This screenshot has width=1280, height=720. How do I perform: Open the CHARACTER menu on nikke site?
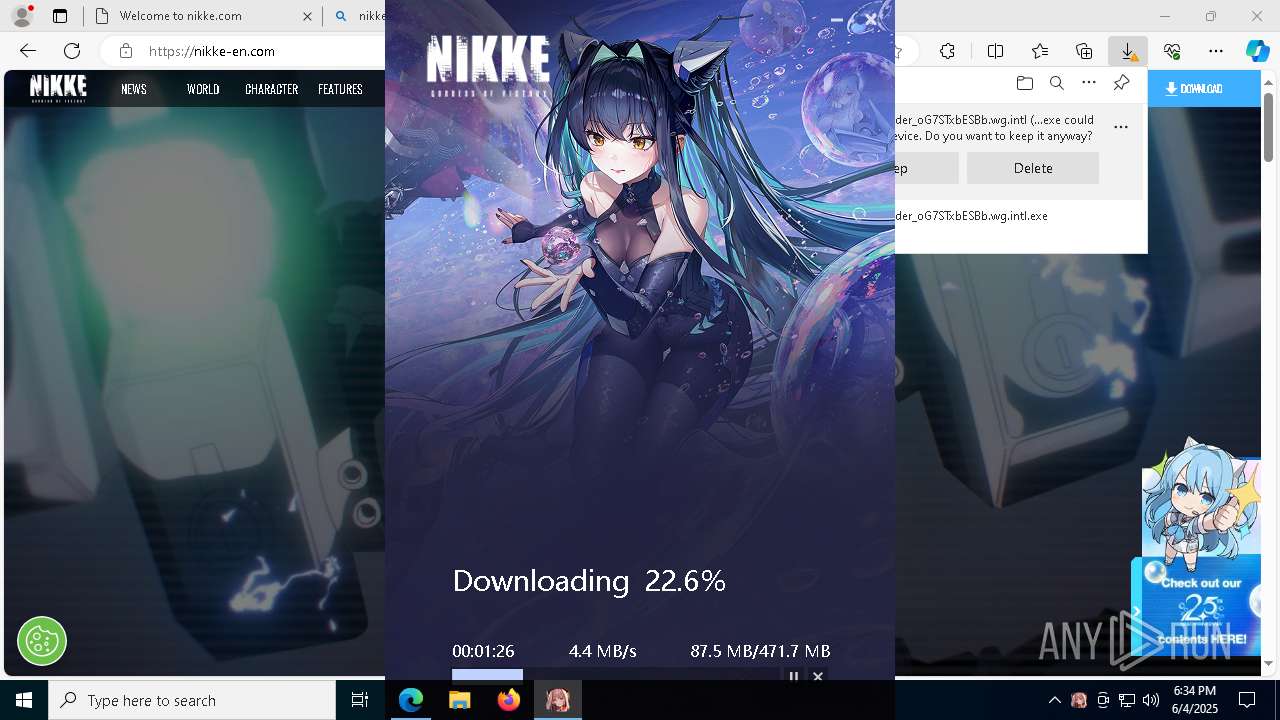point(272,89)
